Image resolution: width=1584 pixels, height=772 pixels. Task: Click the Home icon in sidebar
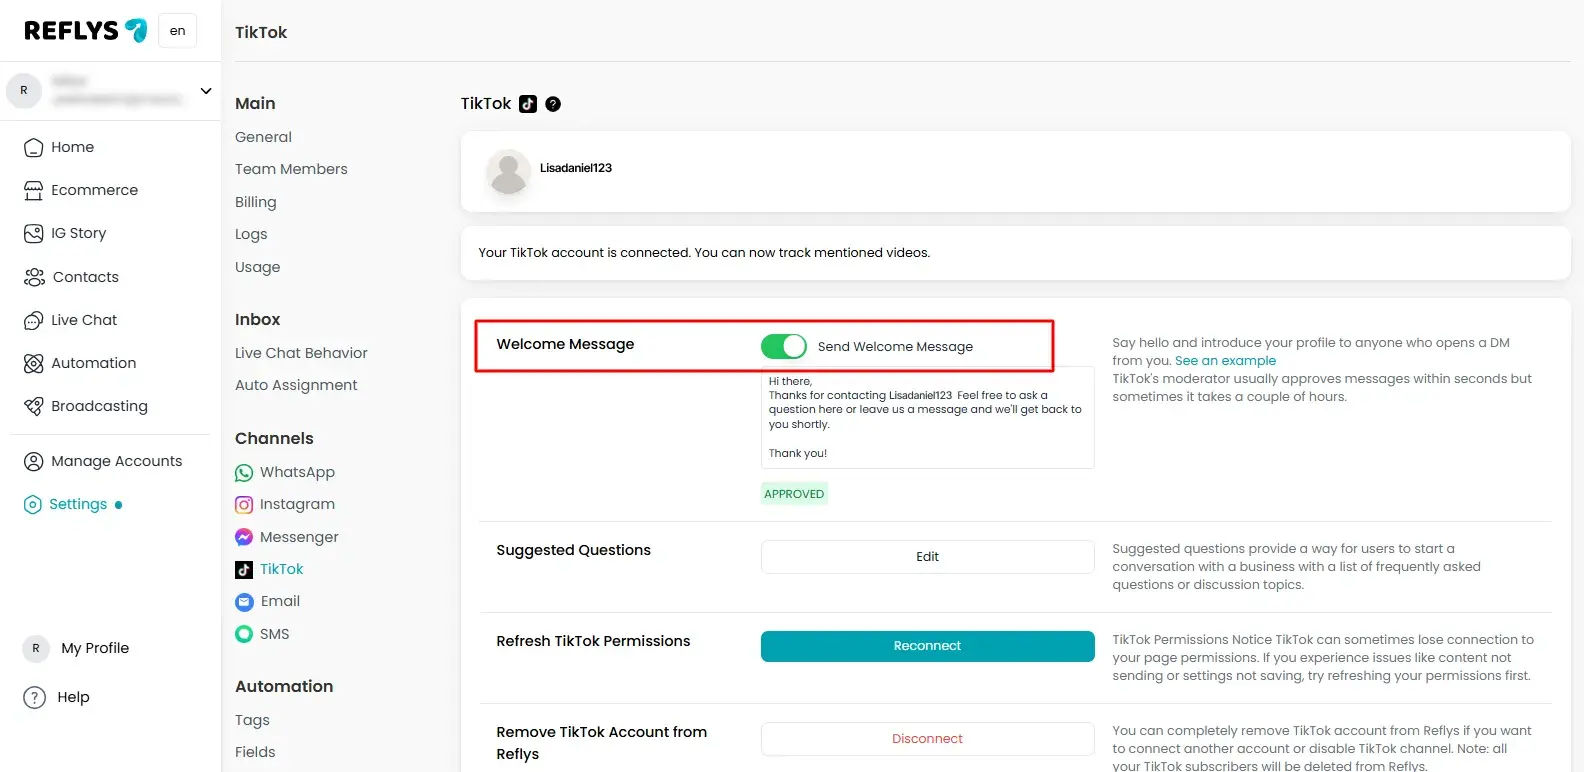pyautogui.click(x=34, y=148)
